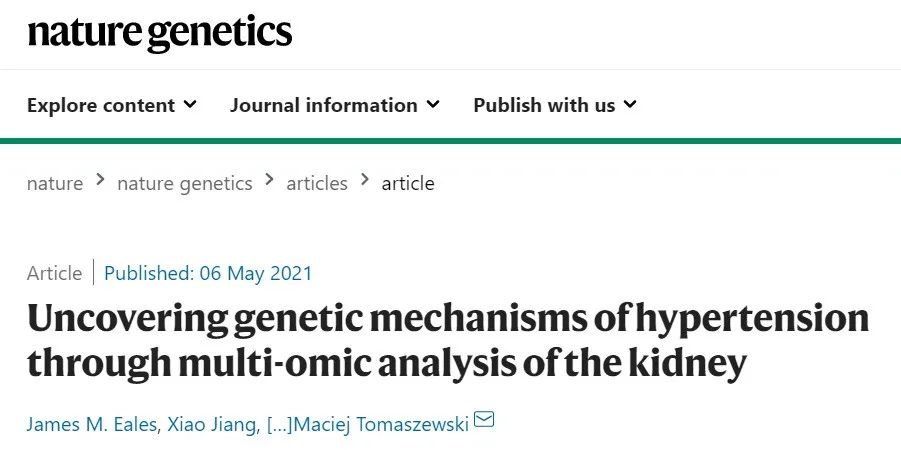Viewport: 901px width, 450px height.
Task: Open author James M. Eales link
Action: tap(92, 424)
